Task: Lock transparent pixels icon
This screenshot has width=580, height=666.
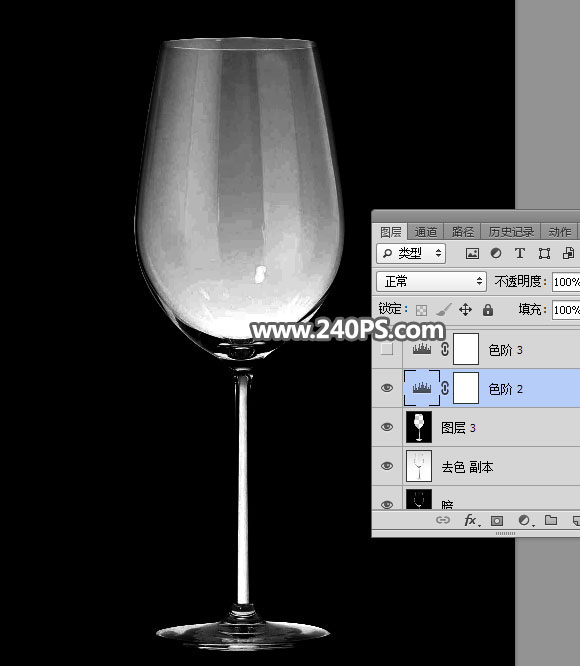Action: point(421,310)
